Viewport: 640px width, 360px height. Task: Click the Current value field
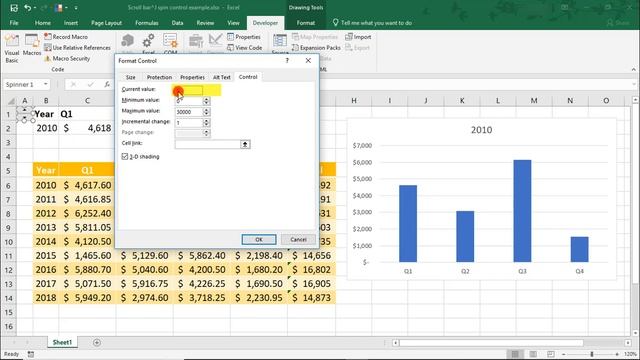(189, 90)
